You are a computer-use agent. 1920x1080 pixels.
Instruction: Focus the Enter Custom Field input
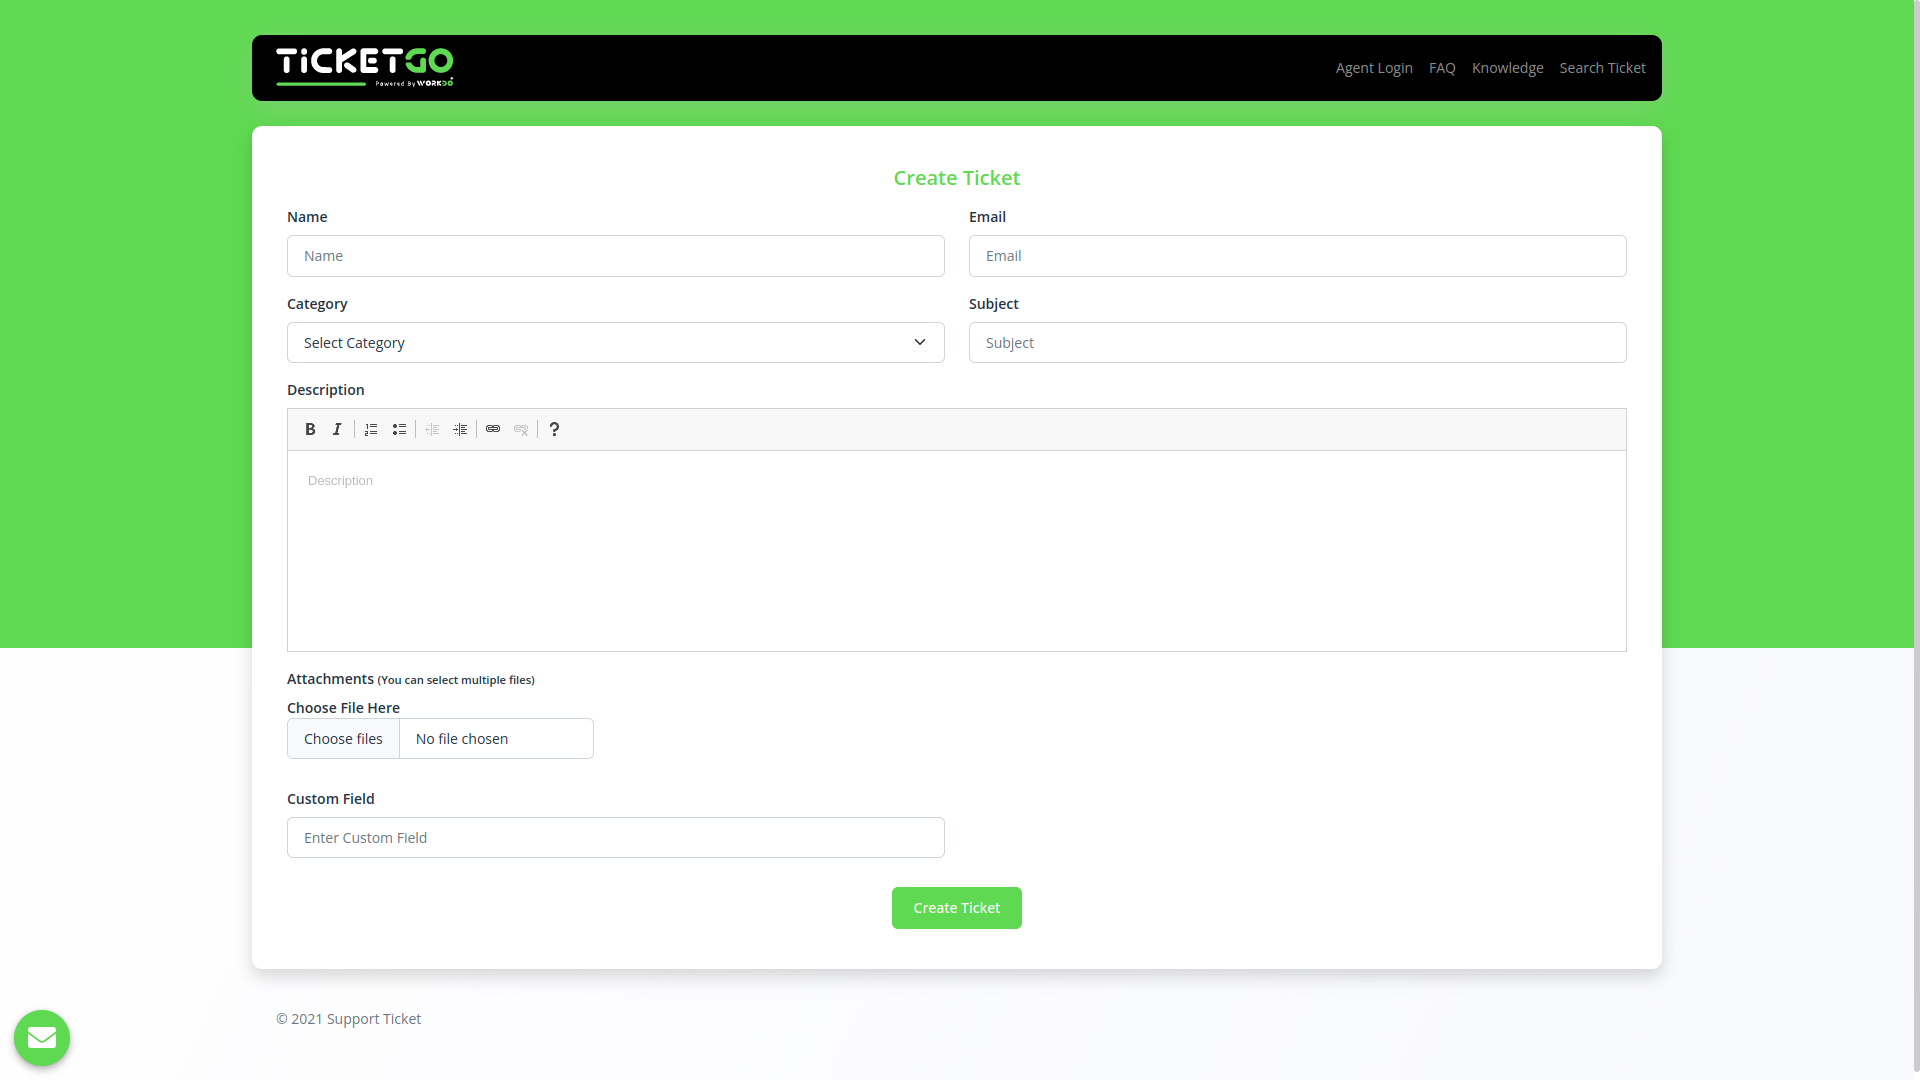click(x=615, y=837)
